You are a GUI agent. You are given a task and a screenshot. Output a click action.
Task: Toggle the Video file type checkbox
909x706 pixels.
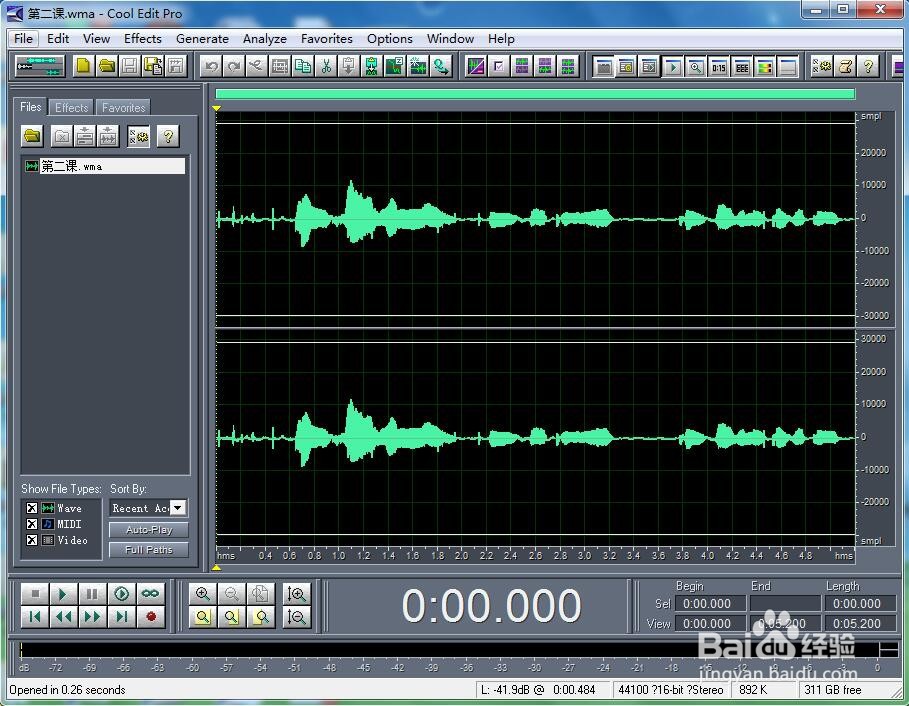tap(32, 540)
